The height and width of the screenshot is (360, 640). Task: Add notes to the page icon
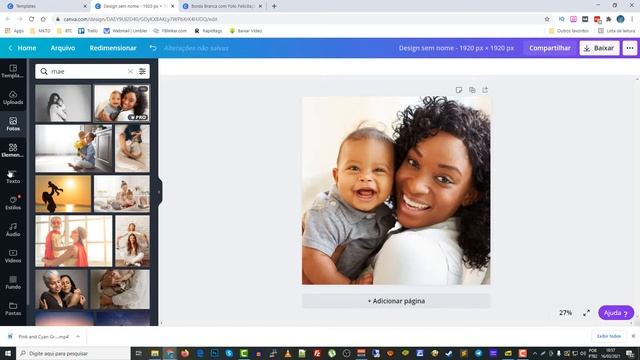click(459, 90)
